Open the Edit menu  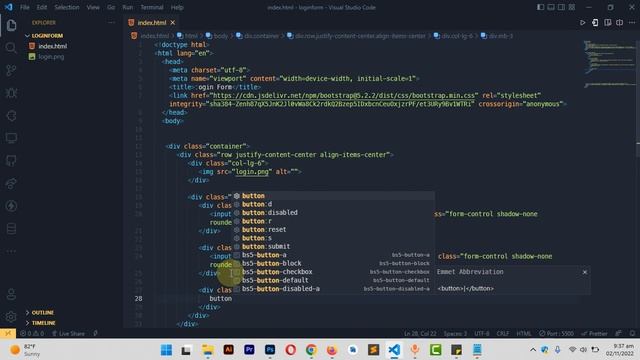[42, 7]
